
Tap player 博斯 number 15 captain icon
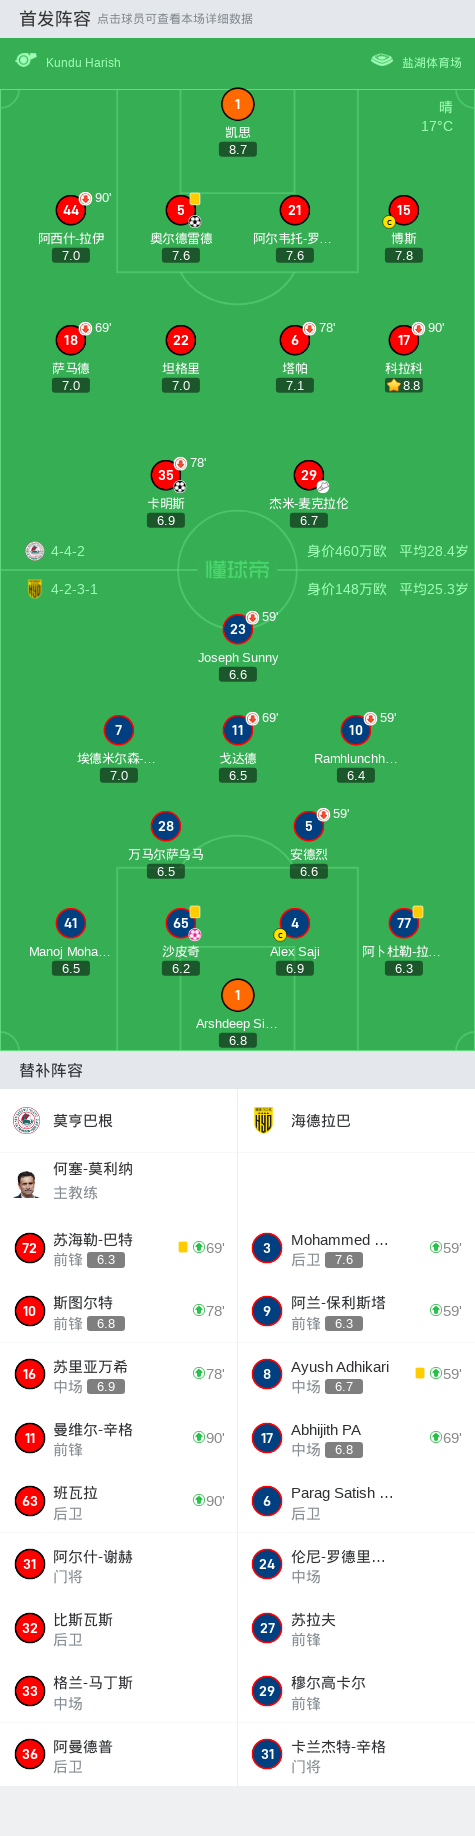pyautogui.click(x=403, y=210)
